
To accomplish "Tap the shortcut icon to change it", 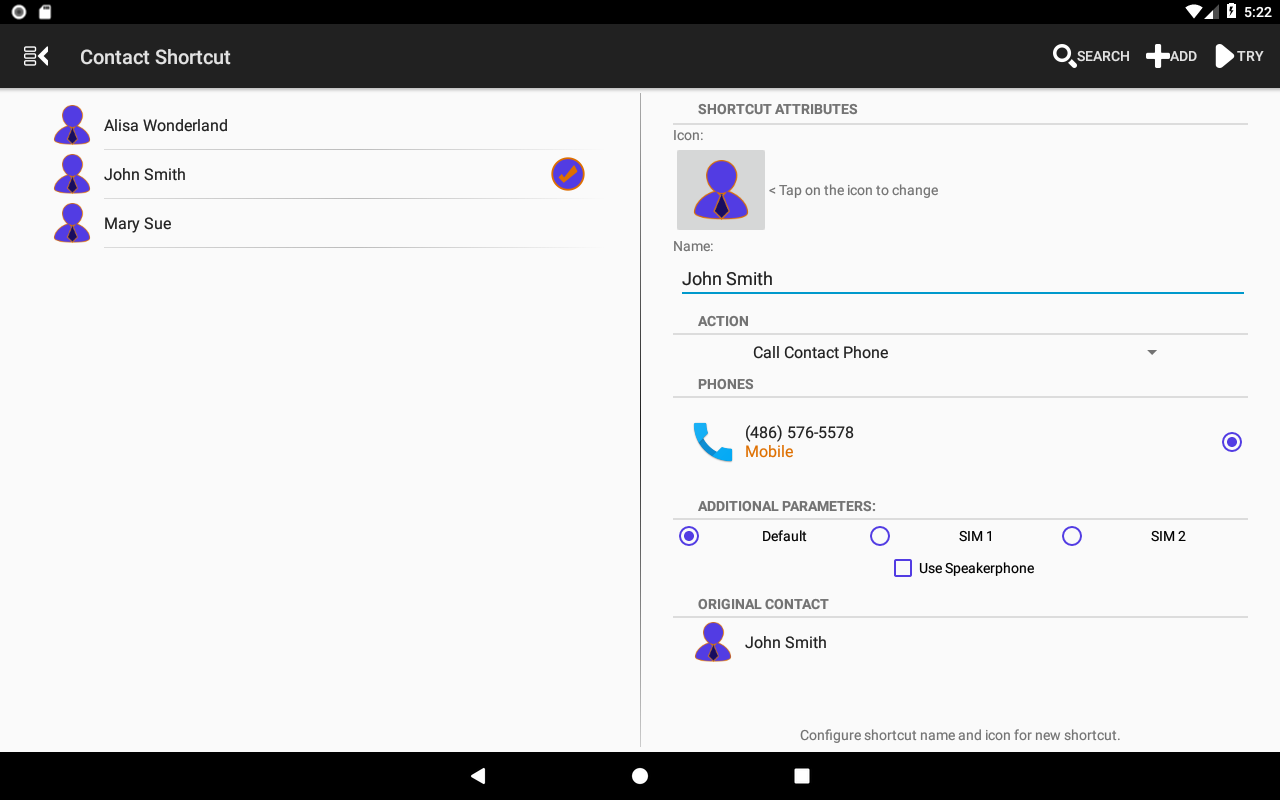I will pos(721,190).
